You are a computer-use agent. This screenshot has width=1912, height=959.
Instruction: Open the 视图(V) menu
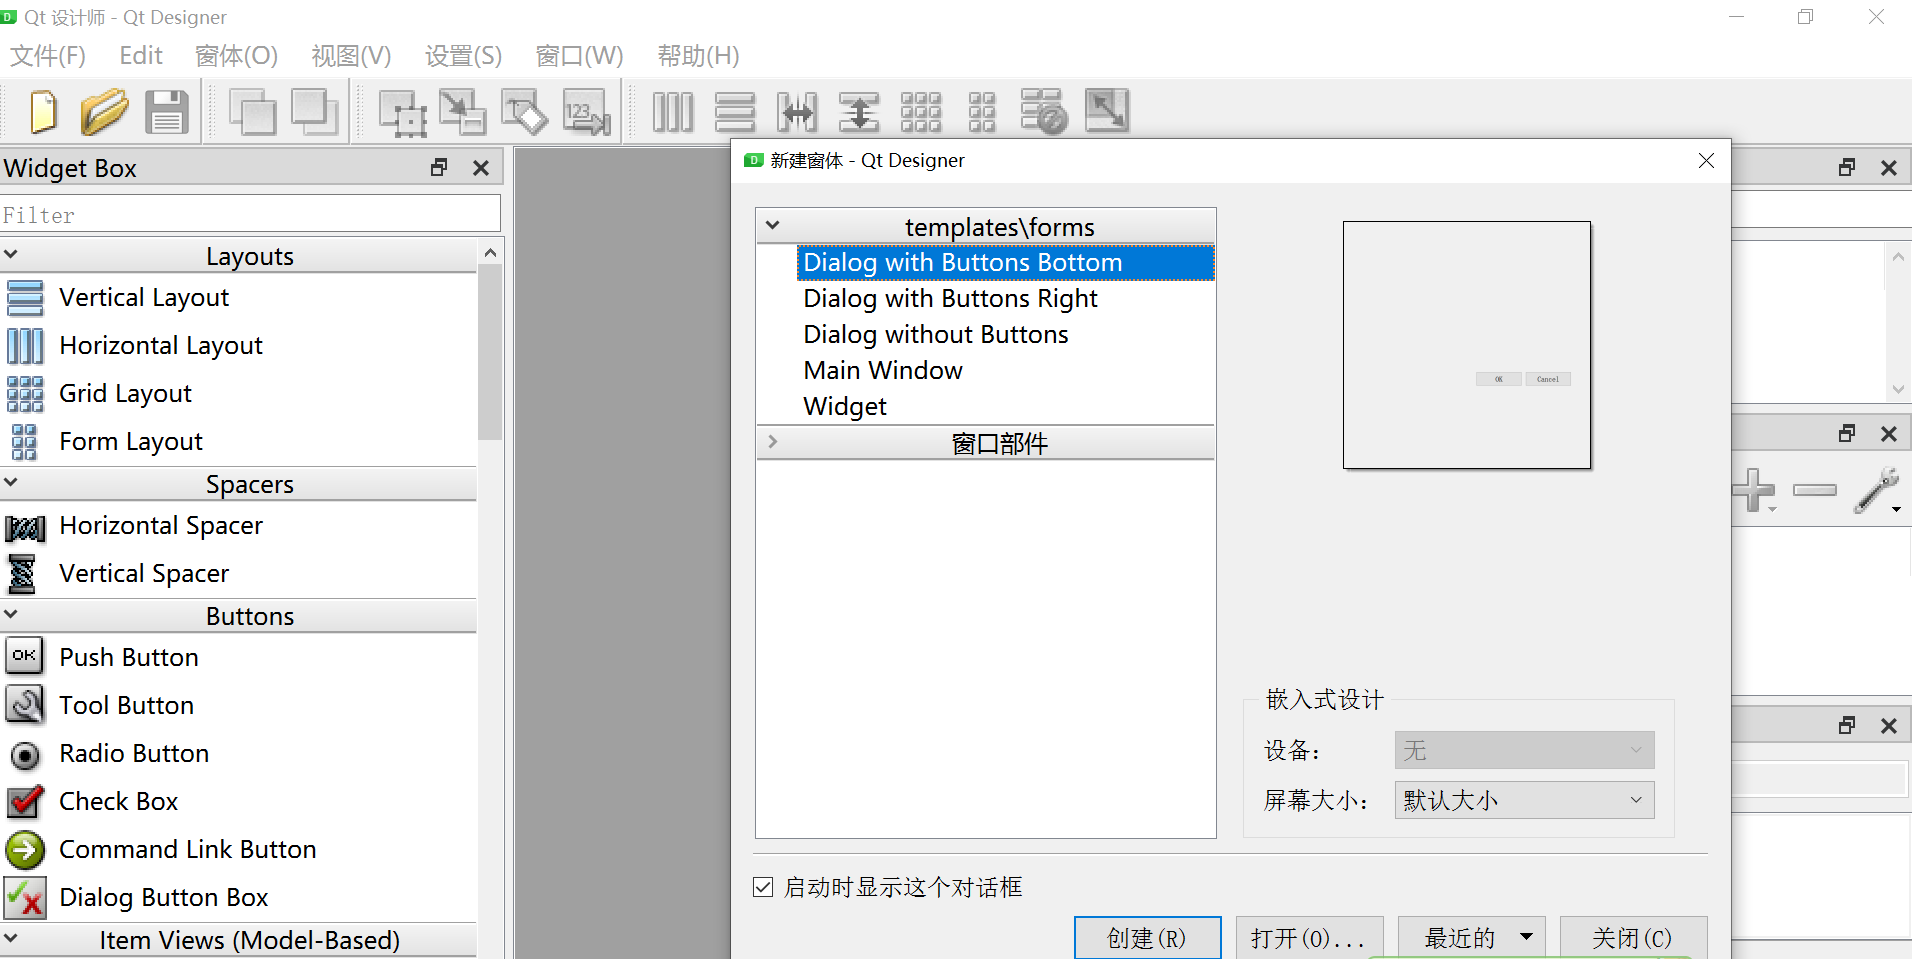point(351,56)
